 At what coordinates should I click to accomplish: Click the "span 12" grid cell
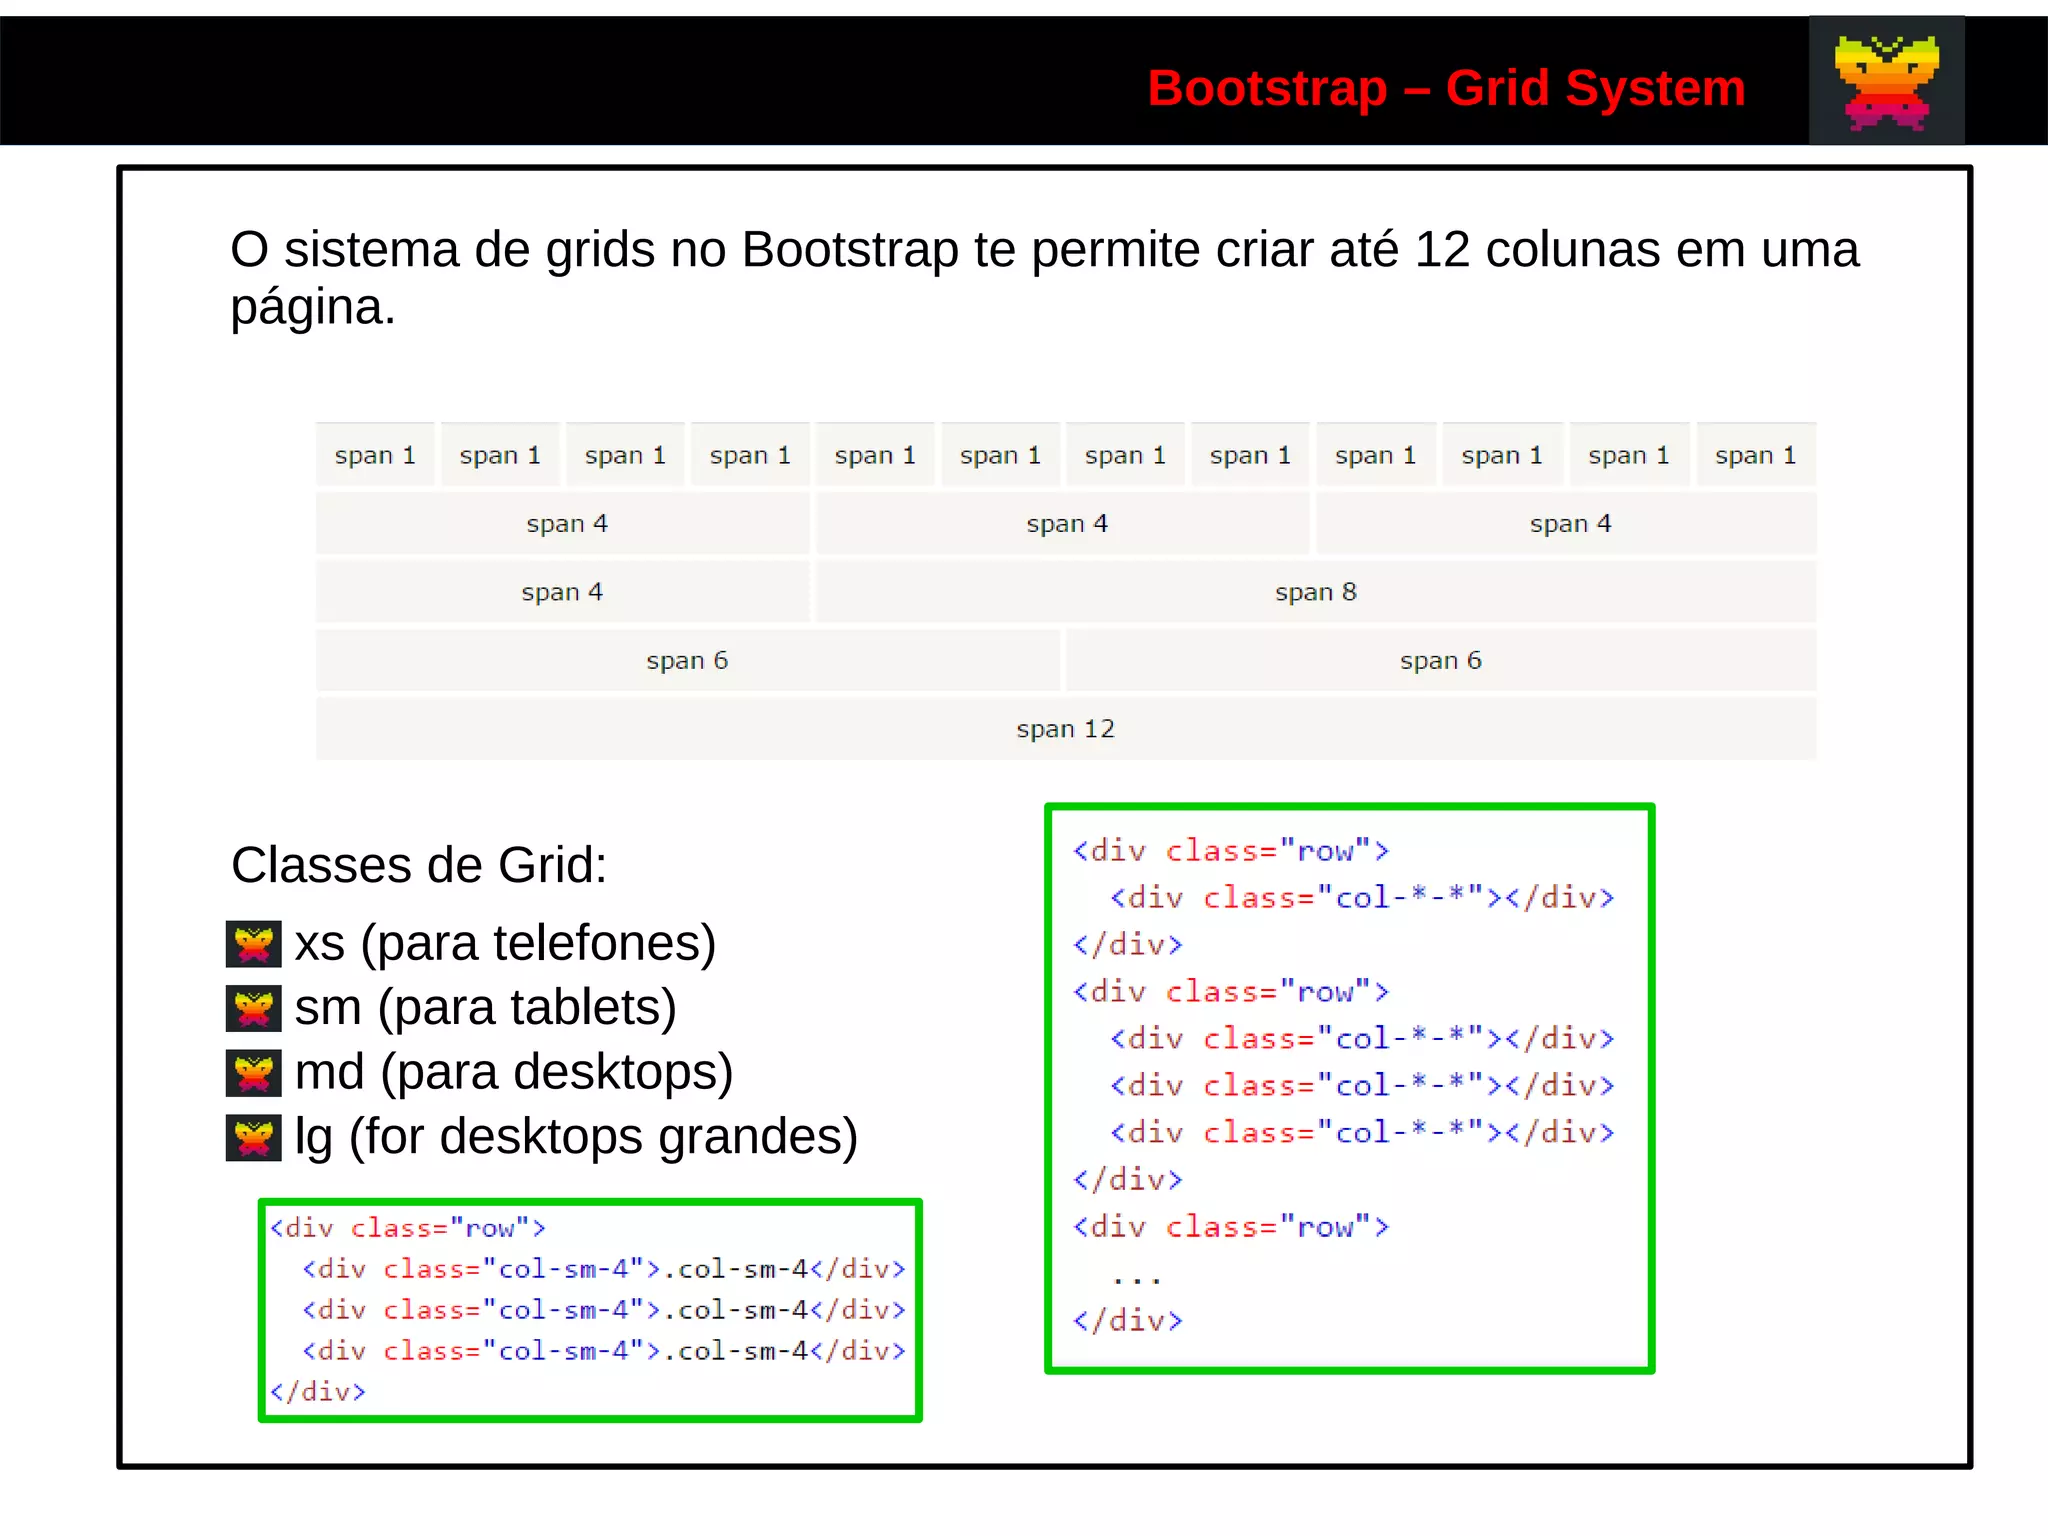click(1066, 729)
